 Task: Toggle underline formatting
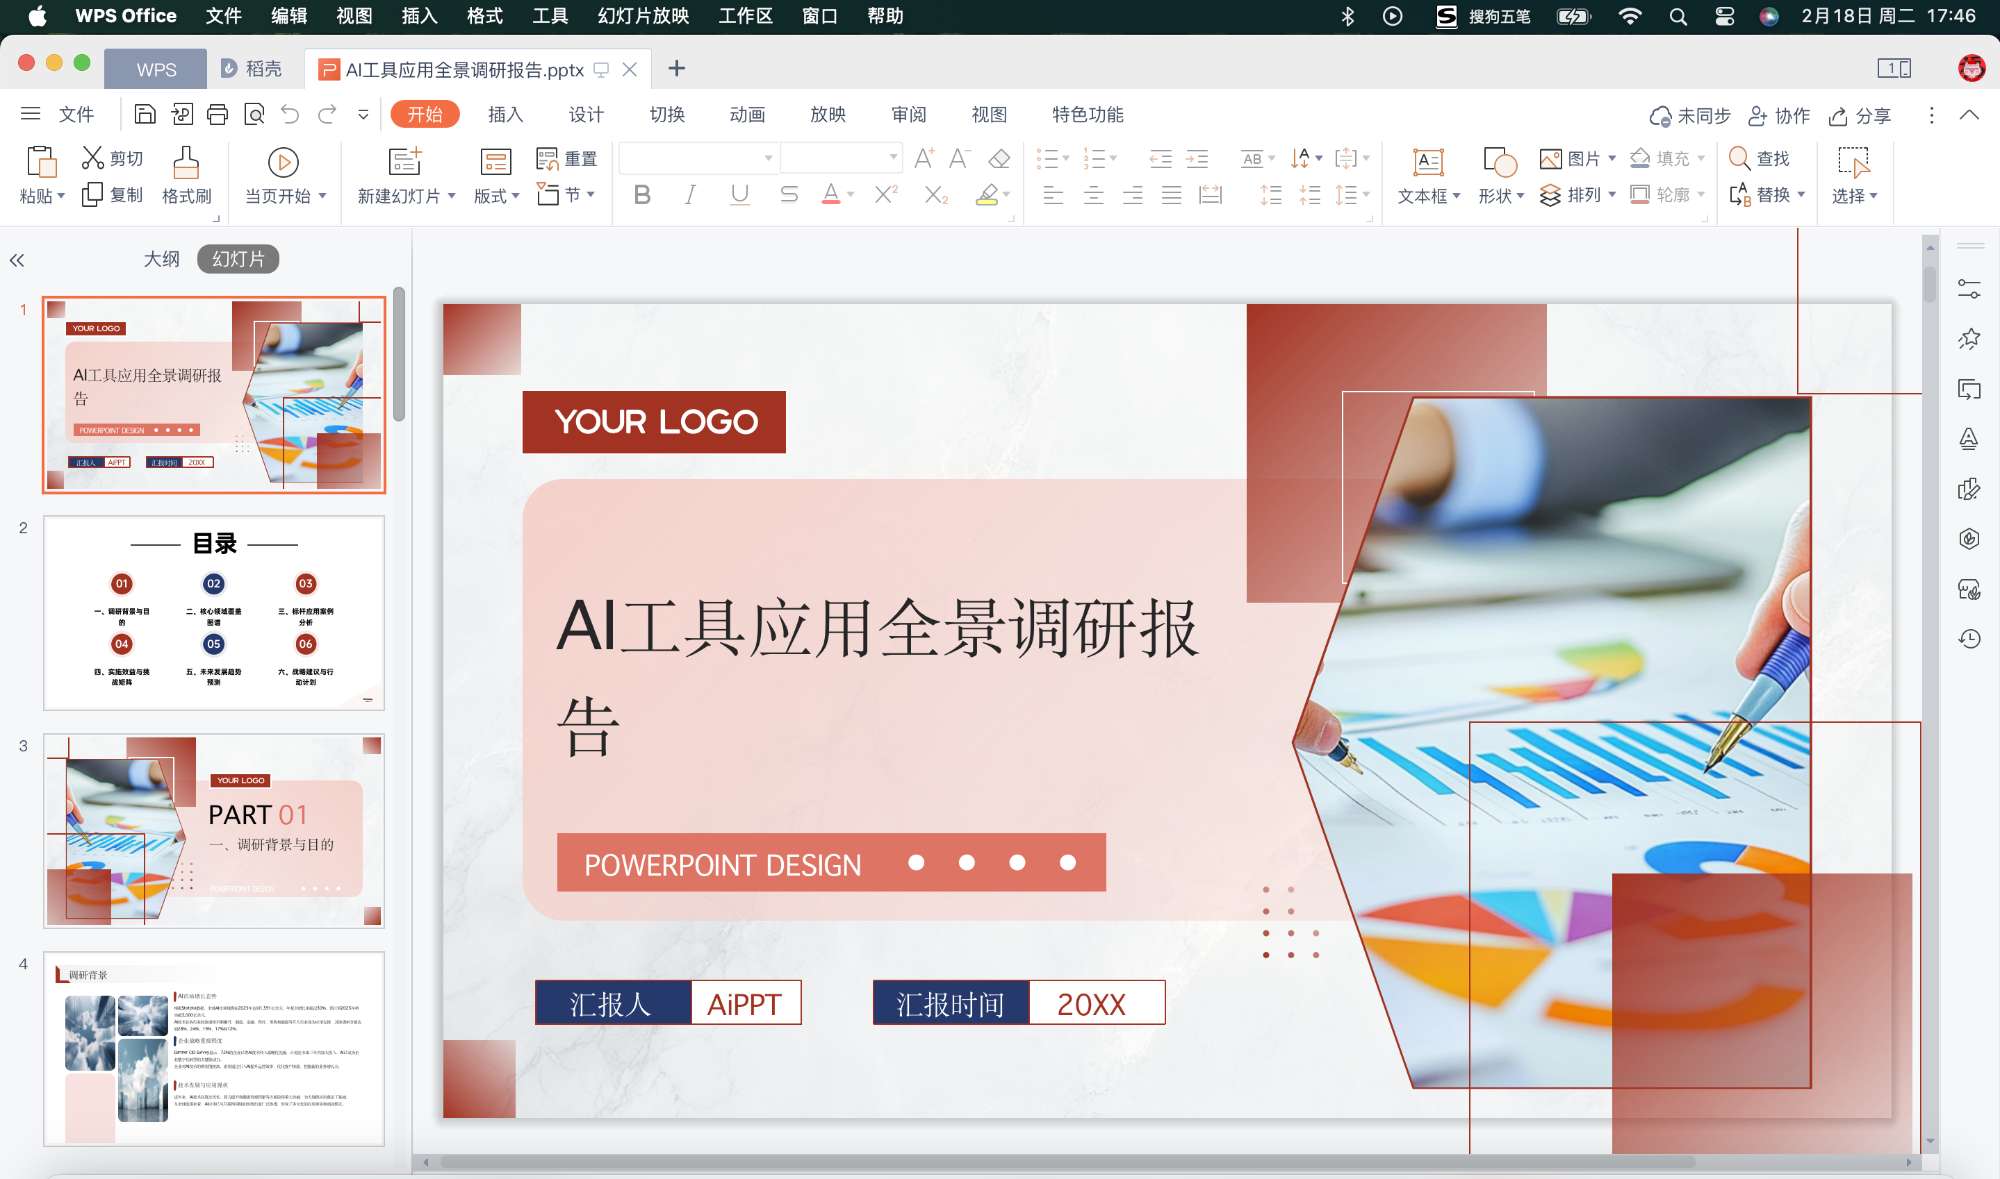[738, 195]
